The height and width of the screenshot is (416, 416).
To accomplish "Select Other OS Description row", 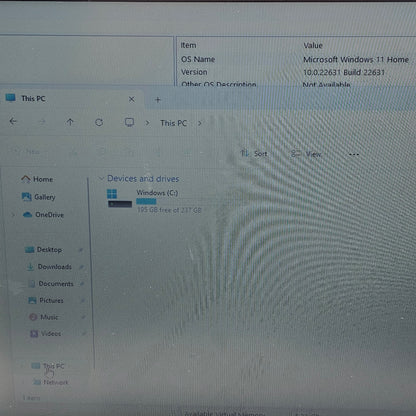I will point(219,84).
